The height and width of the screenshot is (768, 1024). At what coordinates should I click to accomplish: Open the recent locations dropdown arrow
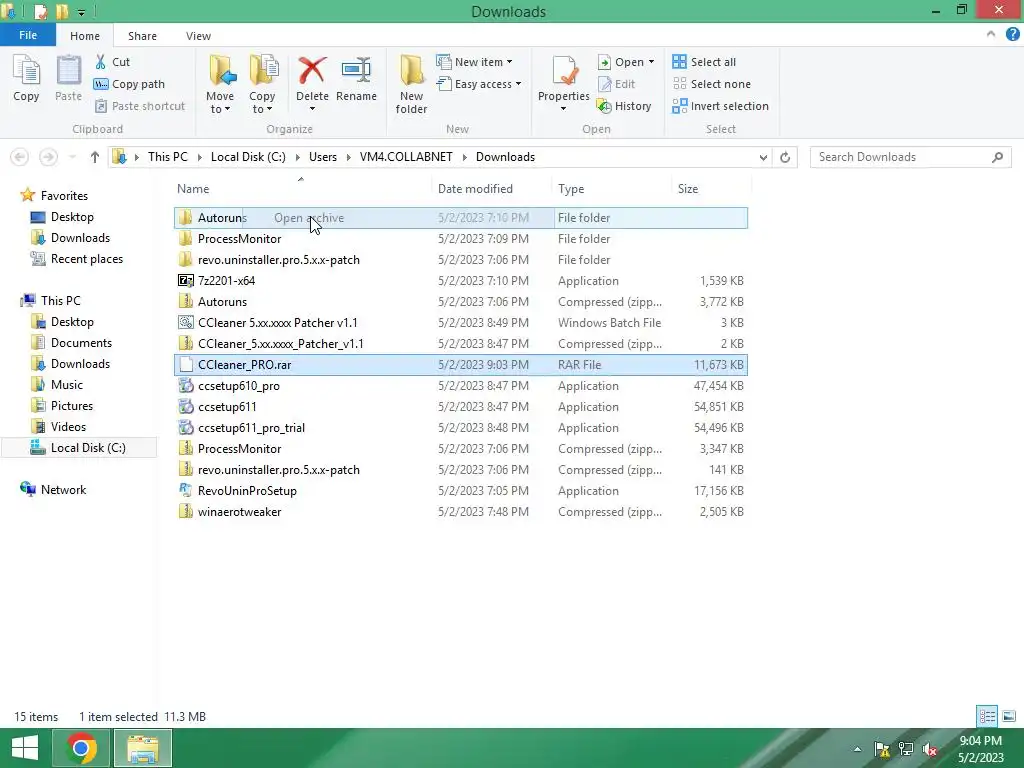pyautogui.click(x=72, y=157)
